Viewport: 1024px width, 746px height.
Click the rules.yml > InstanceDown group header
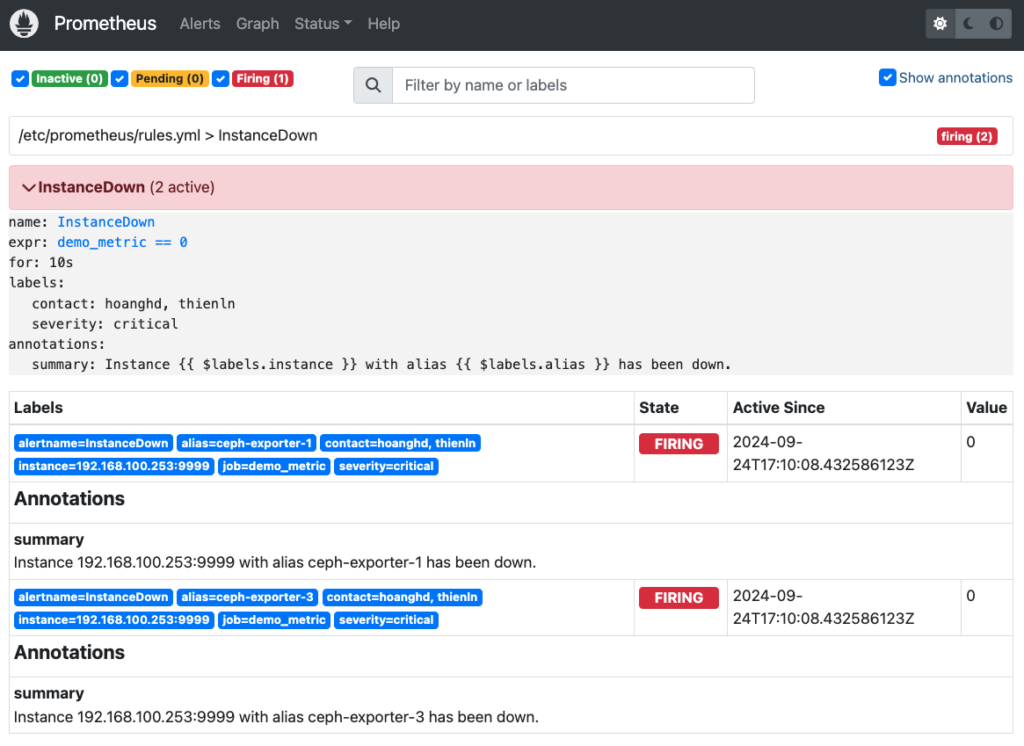click(511, 136)
